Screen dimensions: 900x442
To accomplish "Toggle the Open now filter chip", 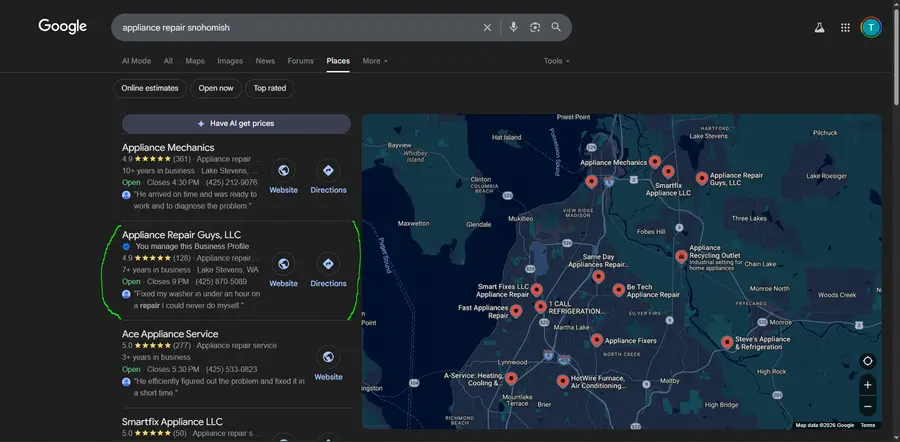I will coord(216,88).
